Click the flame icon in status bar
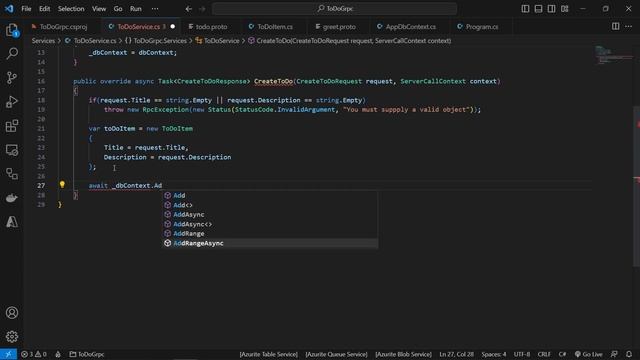The height and width of the screenshot is (360, 640). [x=58, y=354]
